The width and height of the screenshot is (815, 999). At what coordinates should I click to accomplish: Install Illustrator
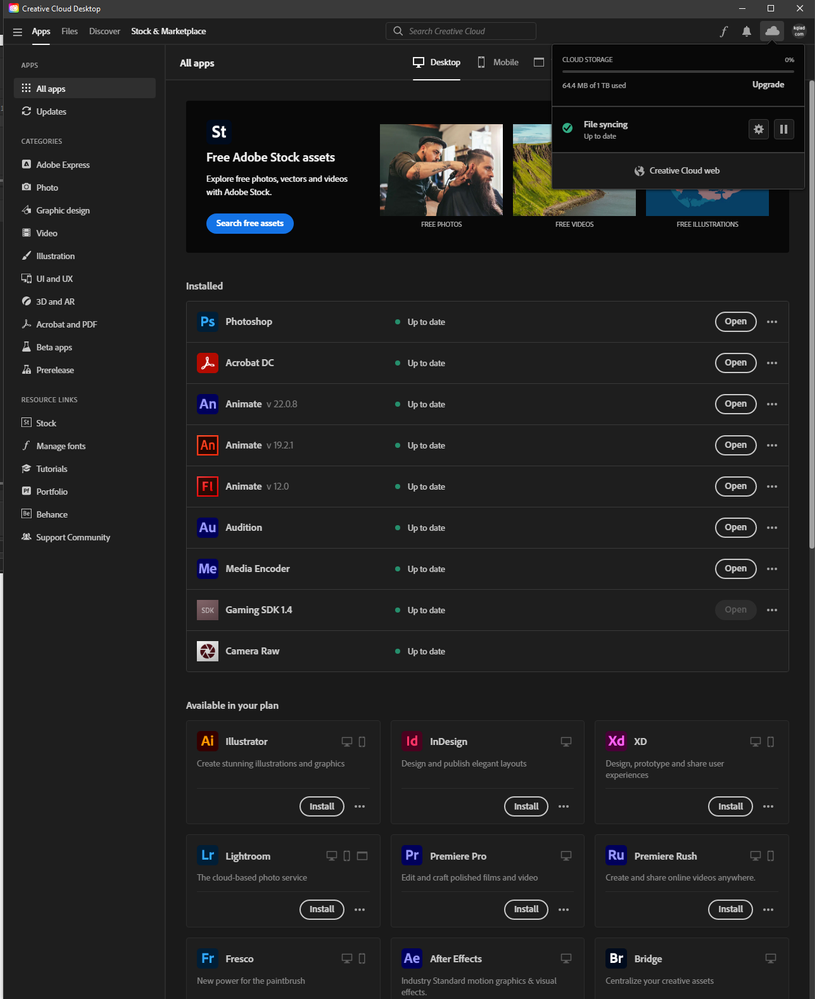[322, 807]
